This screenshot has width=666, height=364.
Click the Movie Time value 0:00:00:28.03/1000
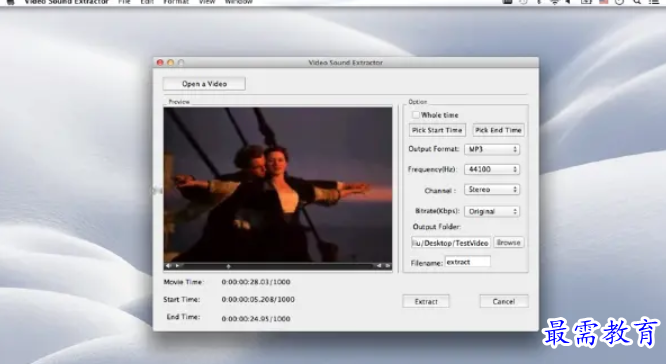click(256, 282)
